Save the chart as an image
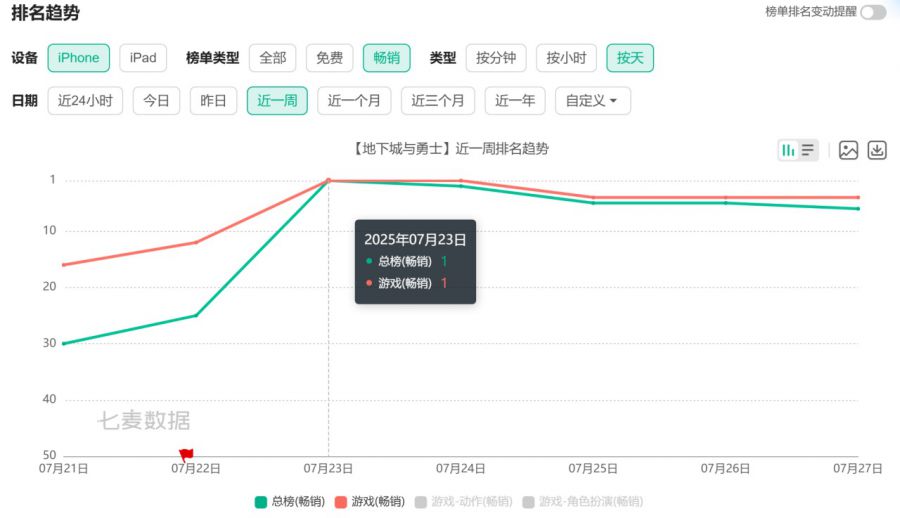Image resolution: width=900 pixels, height=518 pixels. click(848, 150)
